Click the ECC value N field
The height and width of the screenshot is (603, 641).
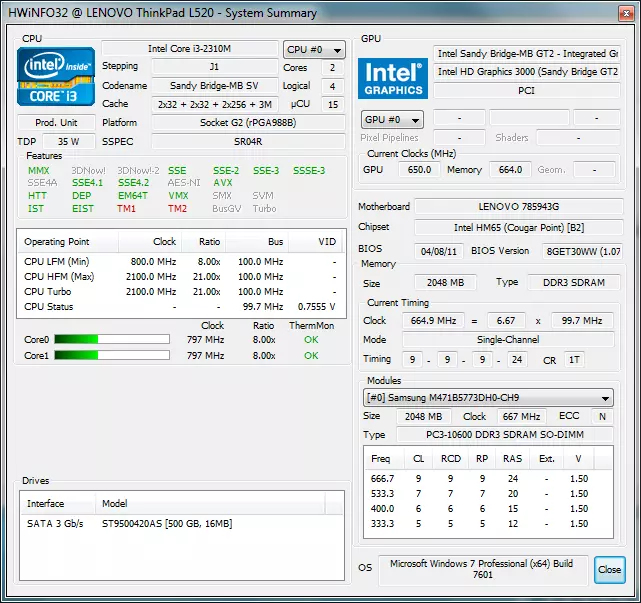[602, 416]
